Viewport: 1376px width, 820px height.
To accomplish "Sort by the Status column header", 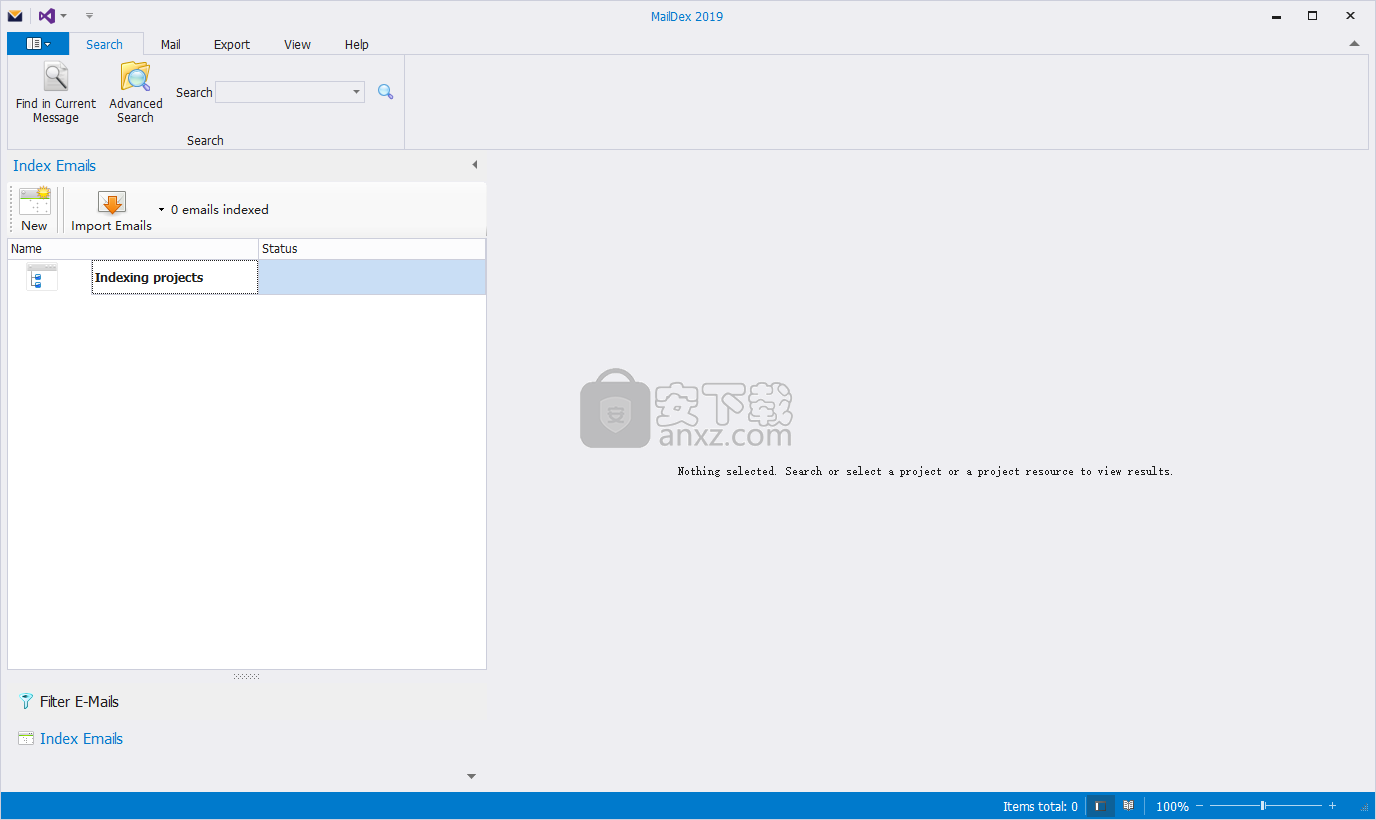I will pyautogui.click(x=372, y=249).
